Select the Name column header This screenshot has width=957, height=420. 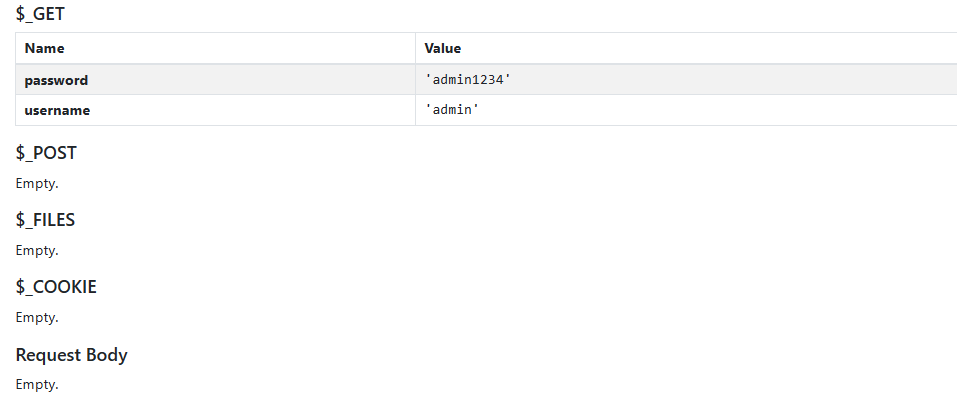click(44, 48)
